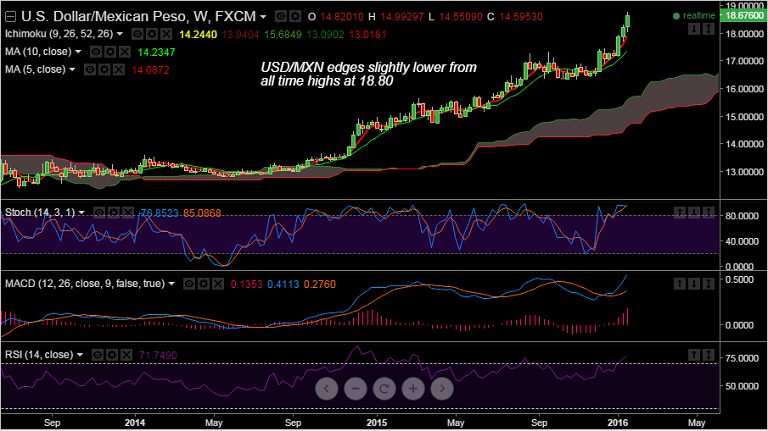Hide the Ichimoku indicator with its eye icon
Viewport: 768px width, 431px height.
click(x=138, y=34)
